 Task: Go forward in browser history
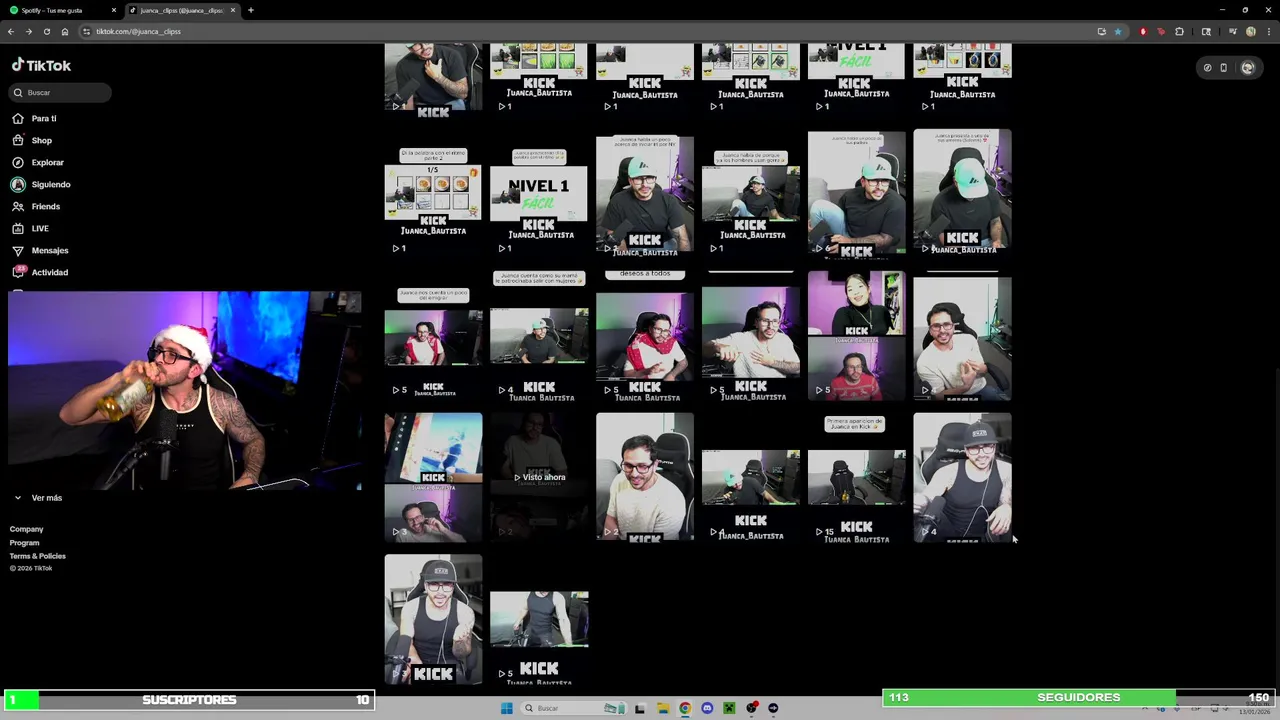coord(29,31)
